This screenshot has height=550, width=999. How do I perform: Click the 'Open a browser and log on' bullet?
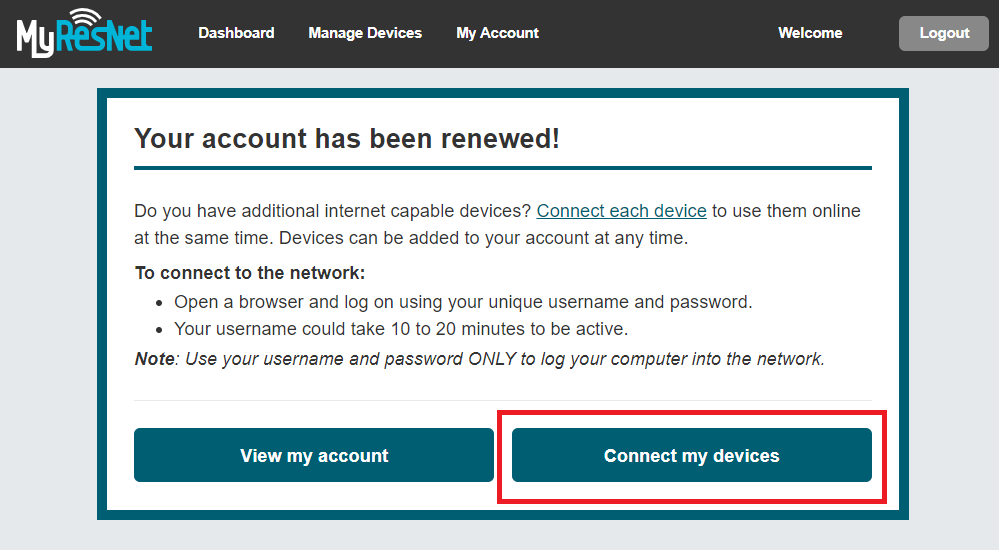463,302
